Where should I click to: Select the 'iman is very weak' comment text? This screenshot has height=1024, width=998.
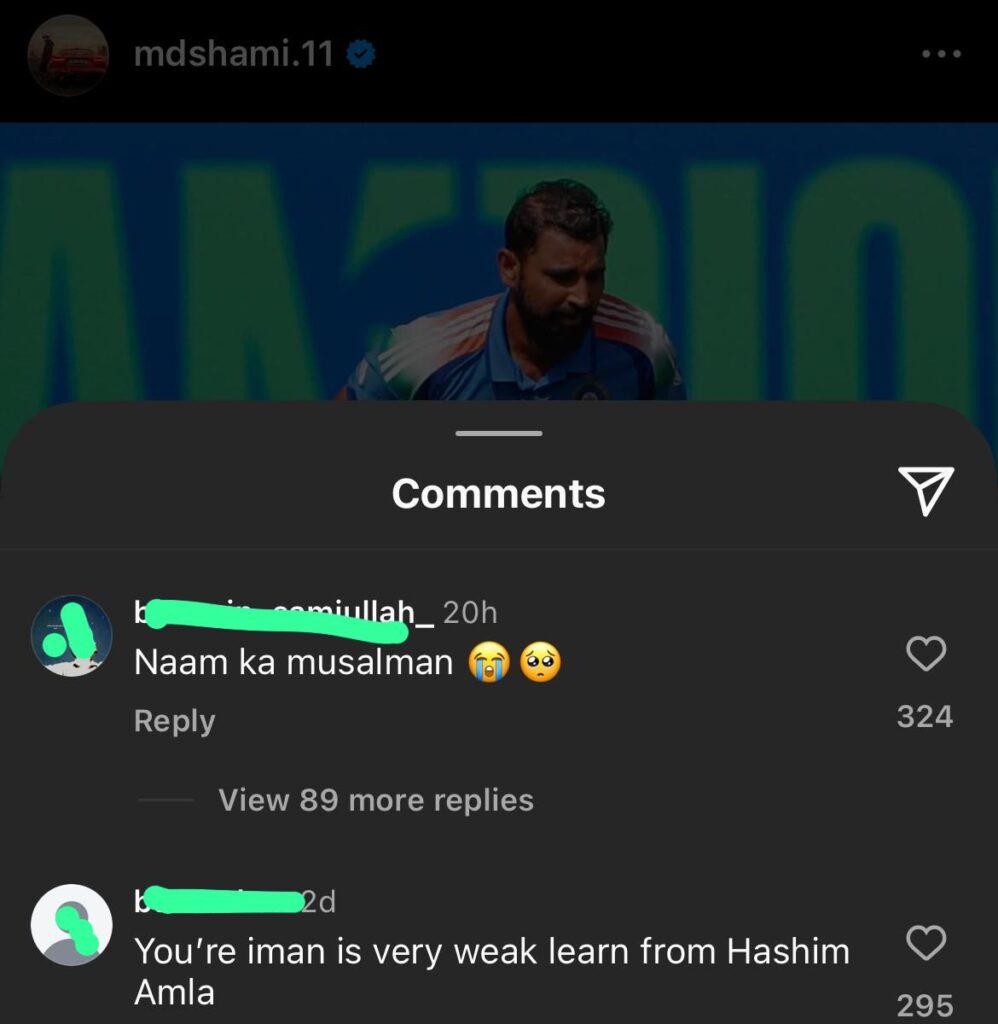coord(492,971)
